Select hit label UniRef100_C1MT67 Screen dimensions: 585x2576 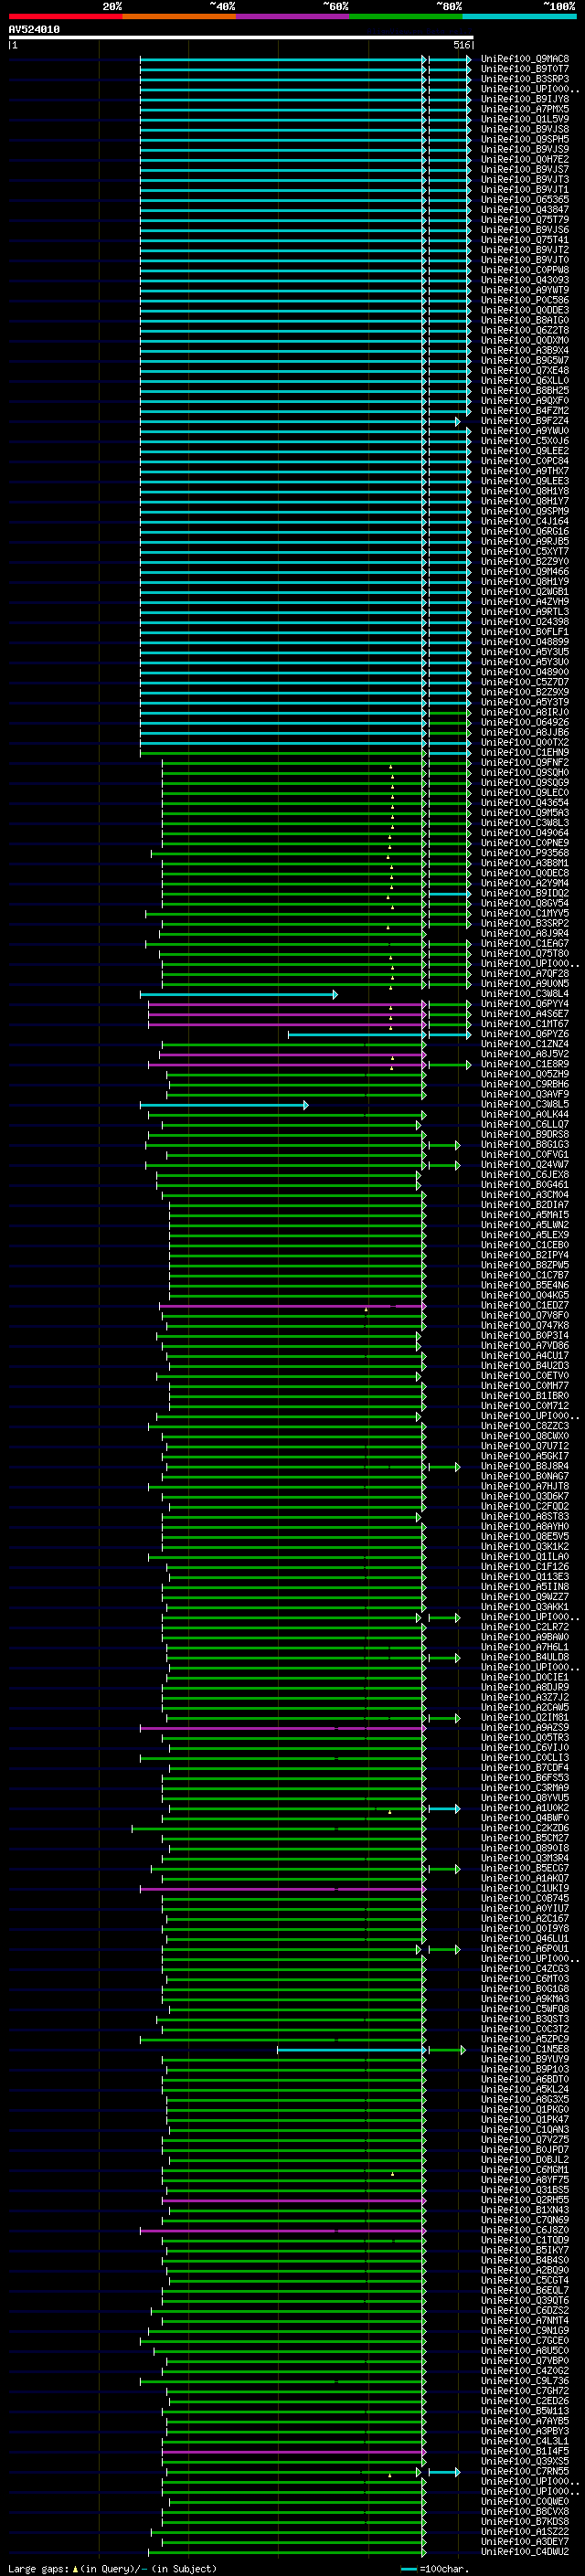point(525,1024)
